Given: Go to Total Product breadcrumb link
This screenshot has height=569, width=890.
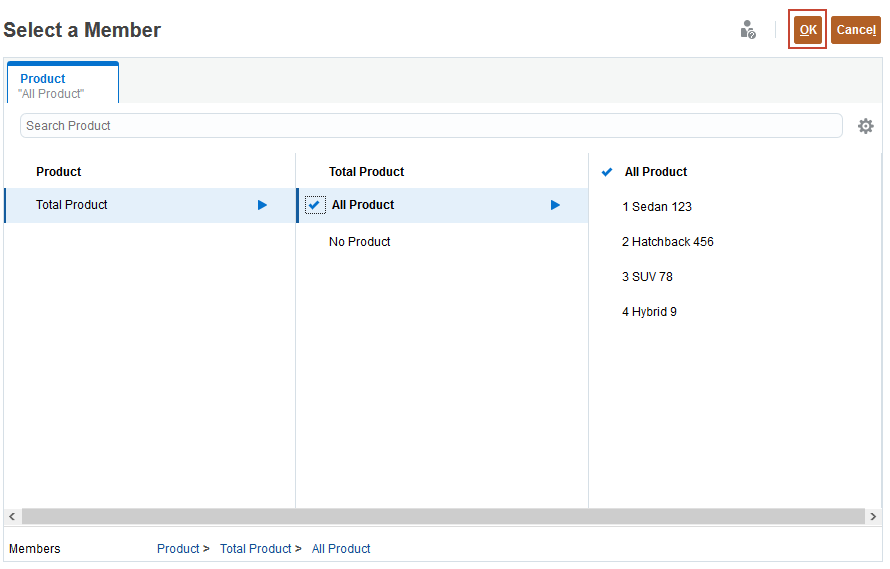Looking at the screenshot, I should click(255, 549).
